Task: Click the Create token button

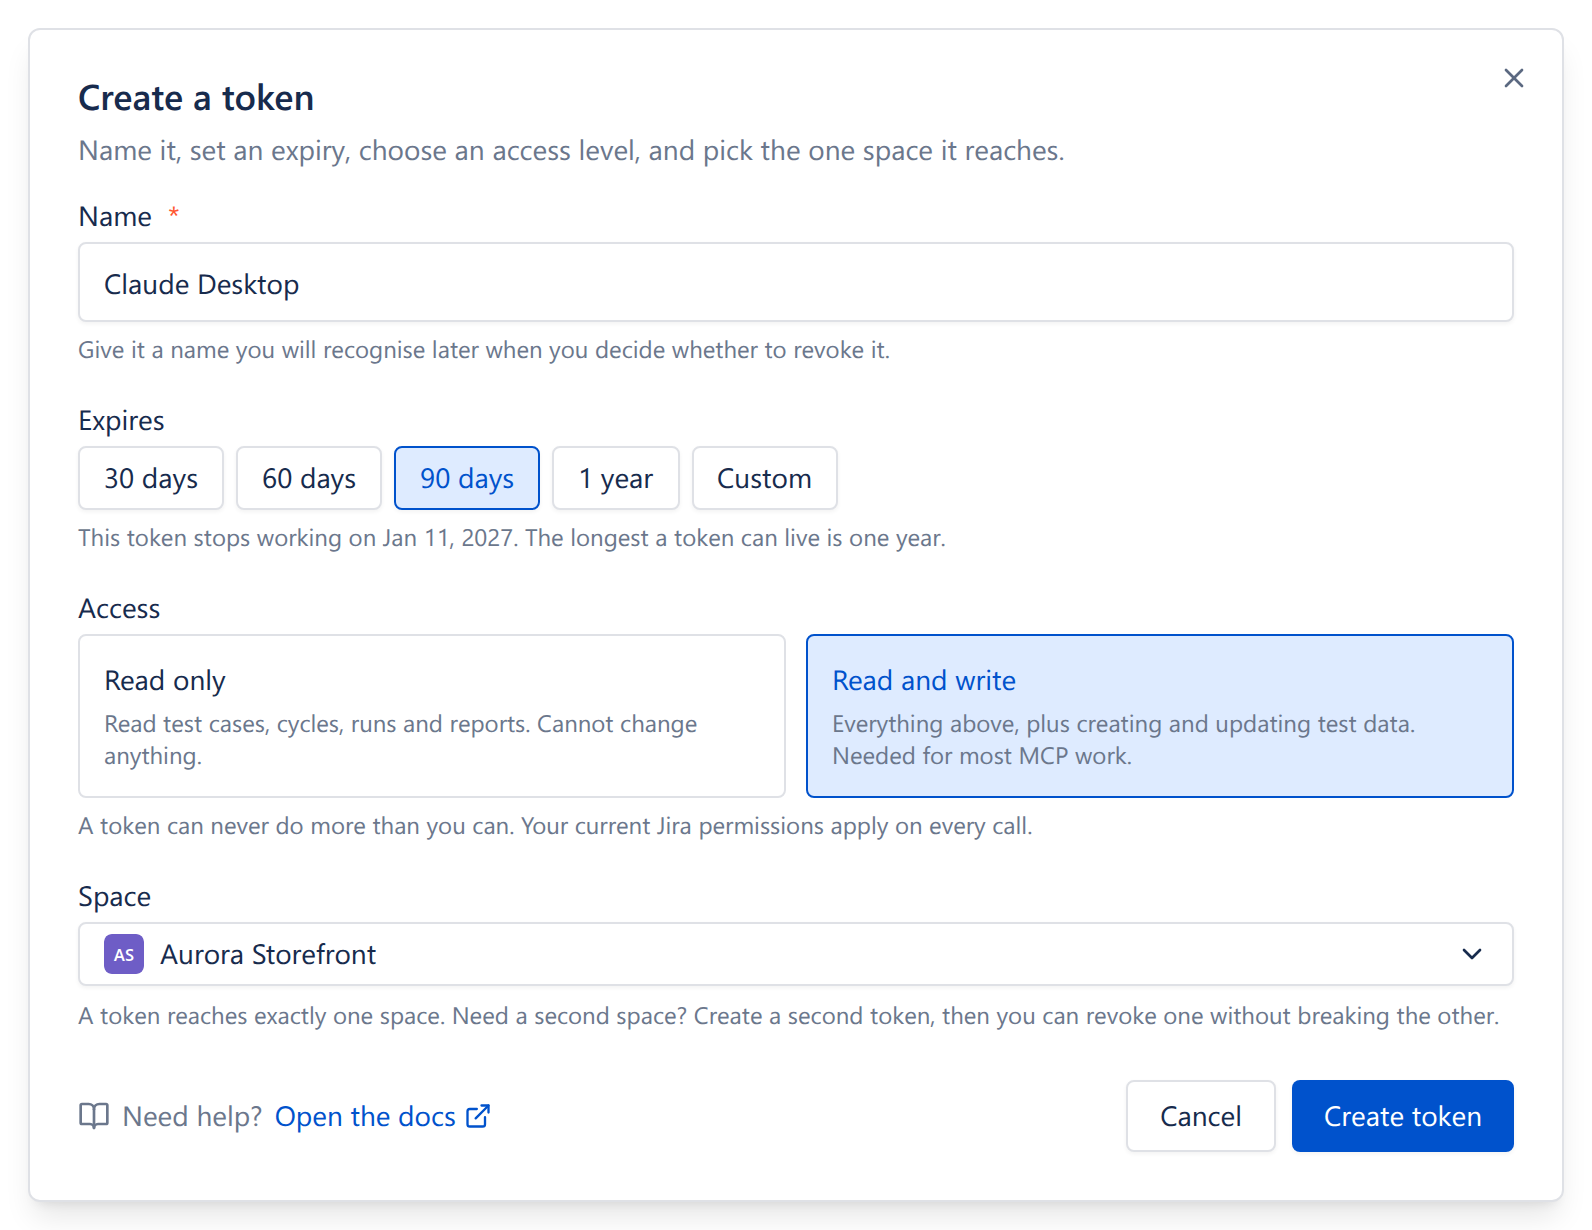Action: 1402,1116
